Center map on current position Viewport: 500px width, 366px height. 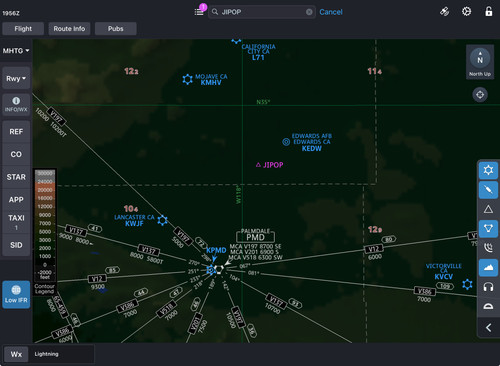[x=480, y=95]
